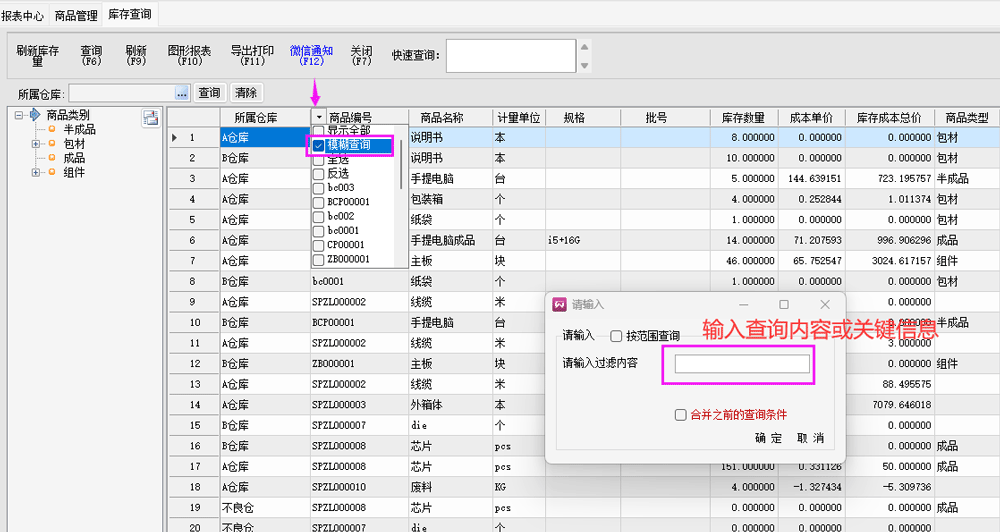Open warehouse picker ellipsis button

pos(181,92)
